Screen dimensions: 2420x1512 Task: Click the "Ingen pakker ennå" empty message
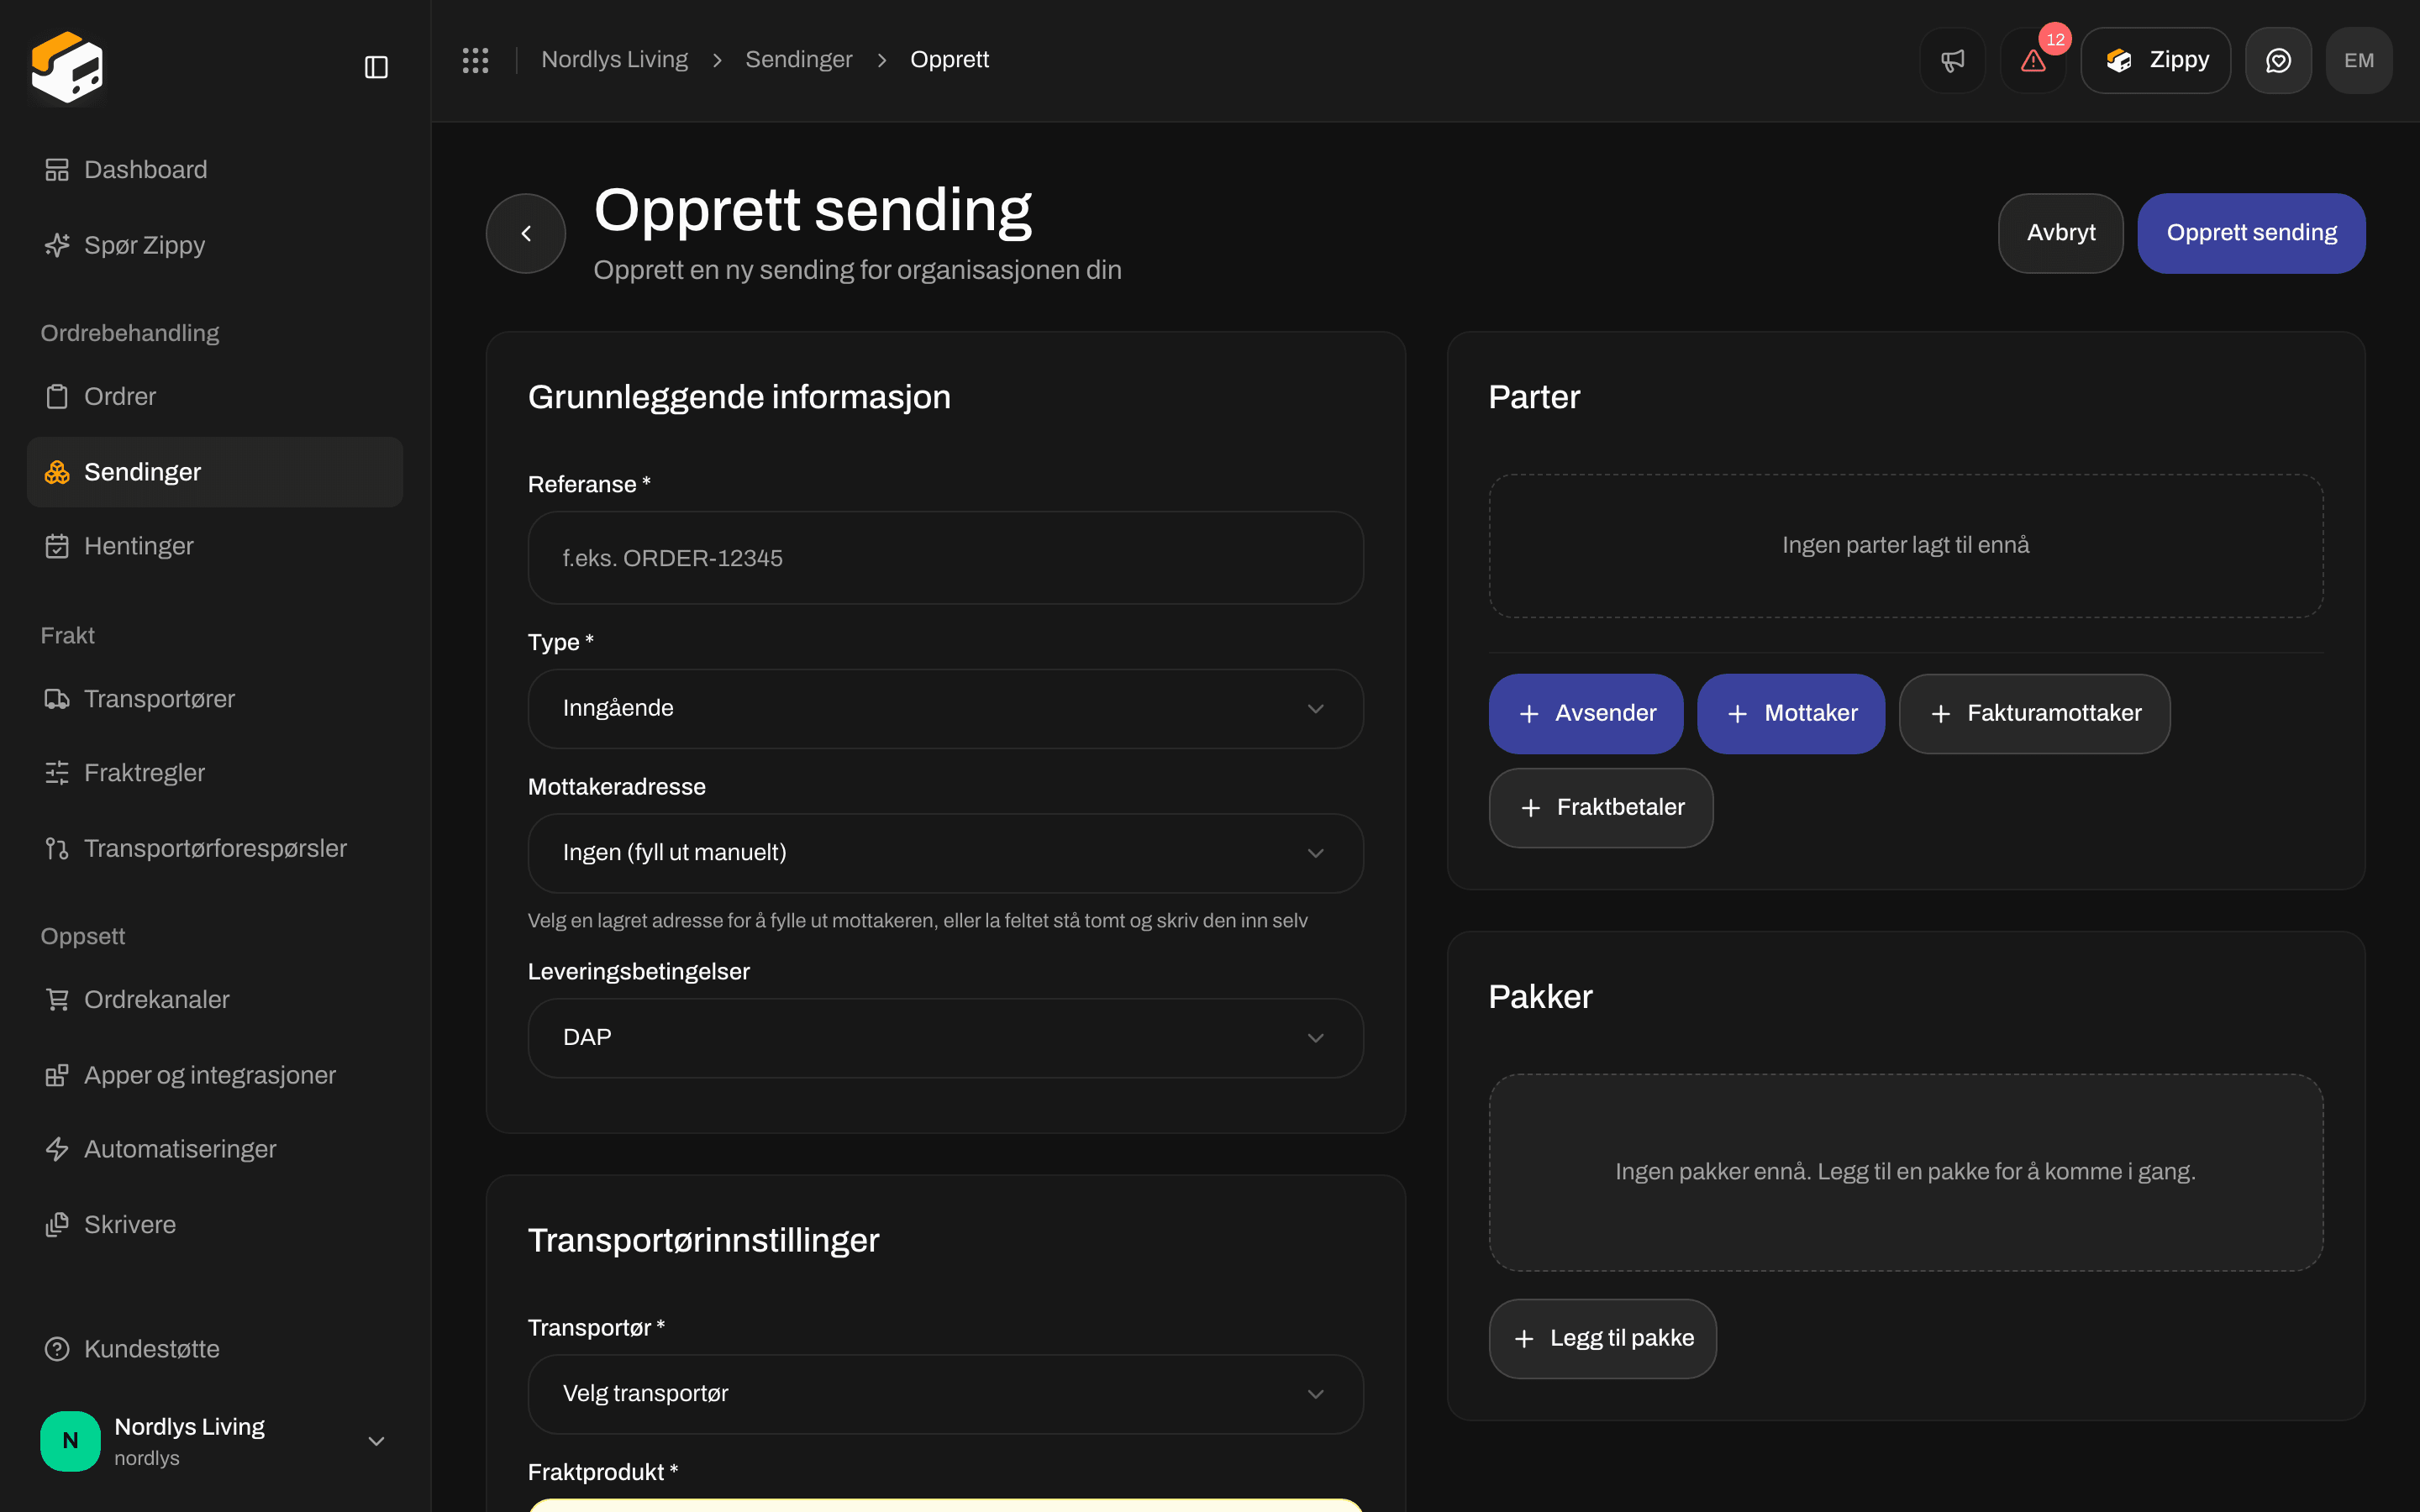[x=1906, y=1172]
